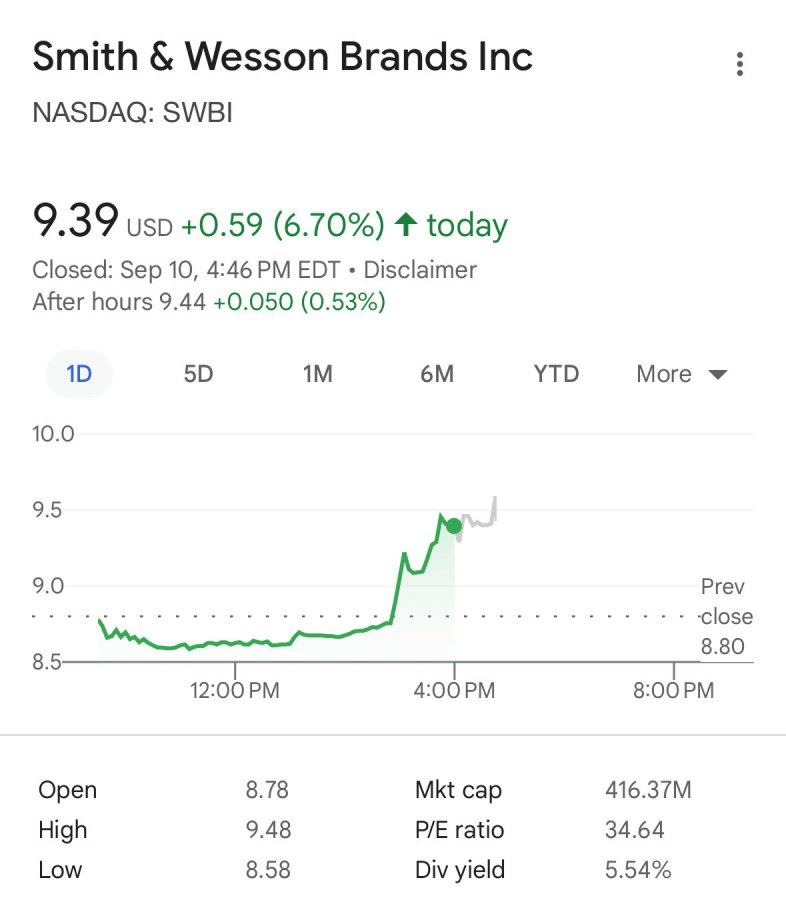
Task: Click the green closing price dot on chart
Action: [x=454, y=526]
